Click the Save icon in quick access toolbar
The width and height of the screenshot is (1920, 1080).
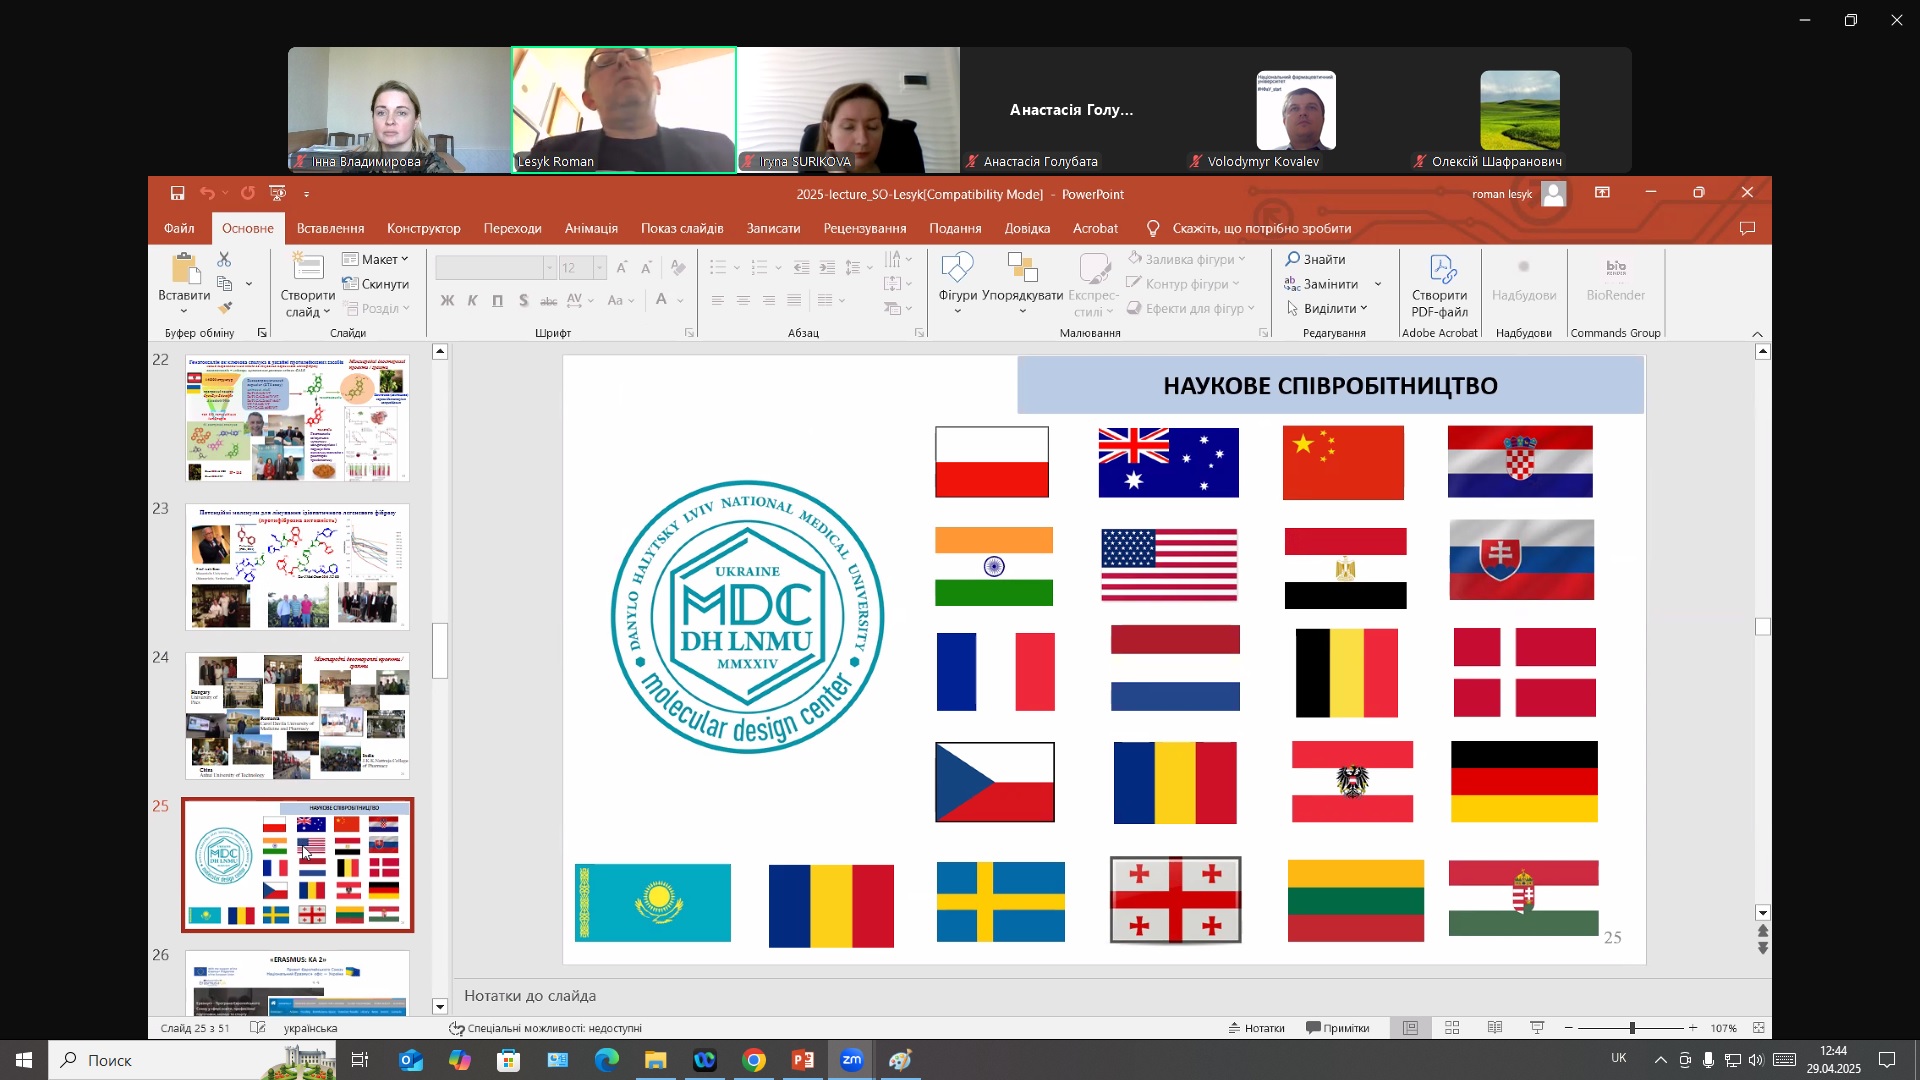point(177,194)
